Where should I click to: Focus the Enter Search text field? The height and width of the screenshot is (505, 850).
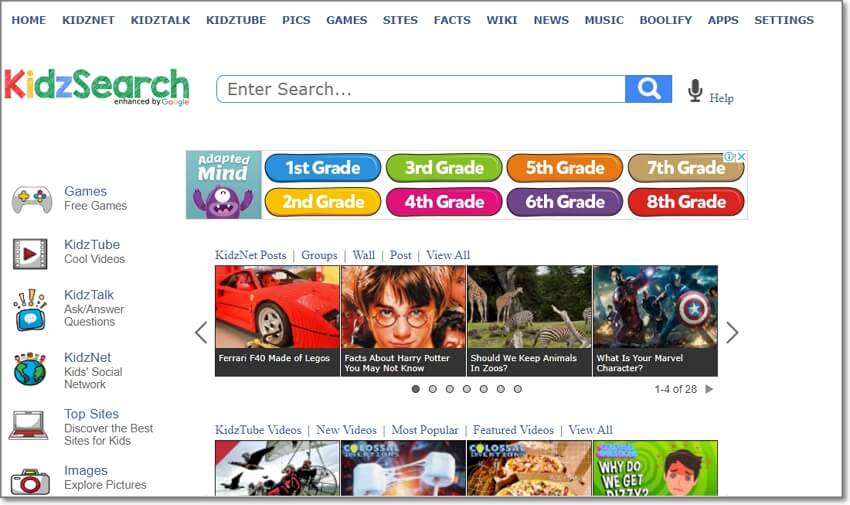pyautogui.click(x=420, y=89)
